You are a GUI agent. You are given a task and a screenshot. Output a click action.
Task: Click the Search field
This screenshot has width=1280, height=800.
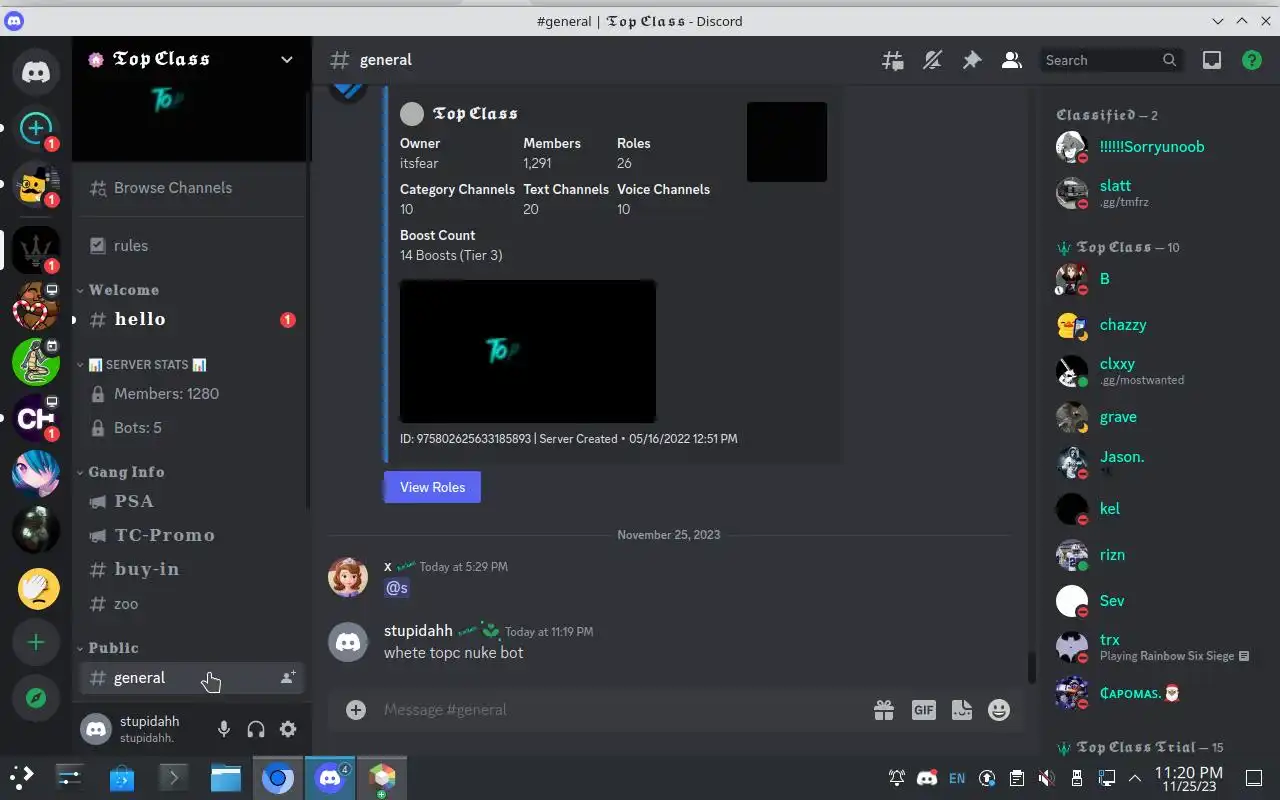[x=1111, y=60]
